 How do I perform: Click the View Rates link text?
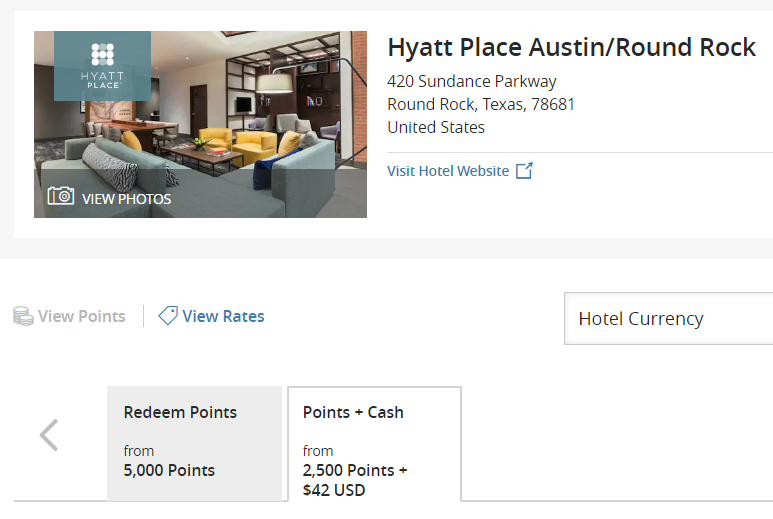(x=223, y=316)
